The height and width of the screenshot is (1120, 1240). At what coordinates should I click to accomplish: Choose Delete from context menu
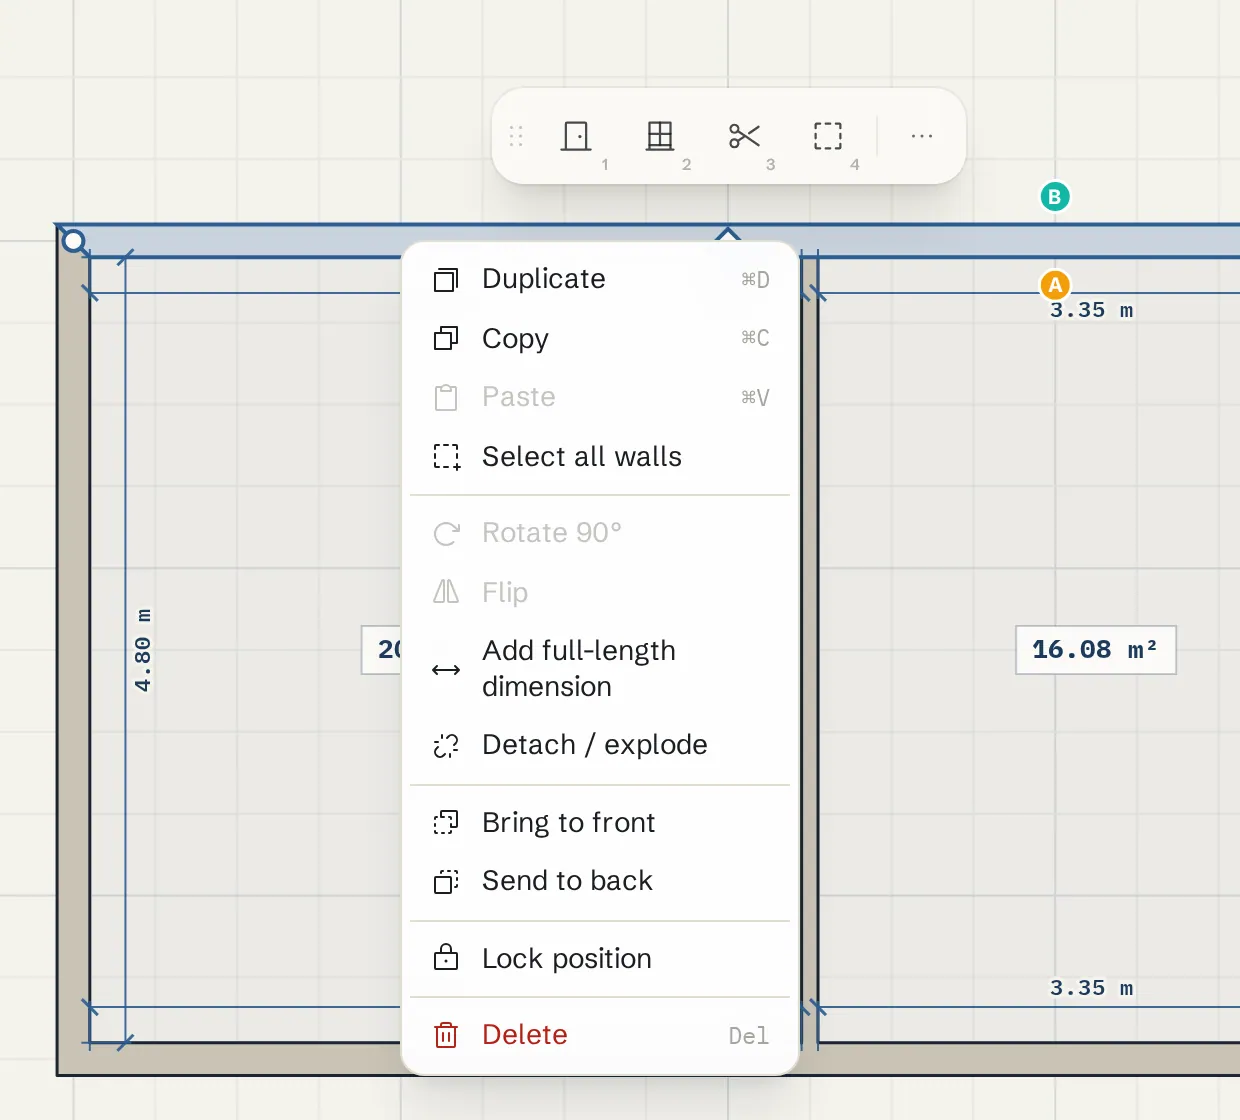tap(600, 1035)
